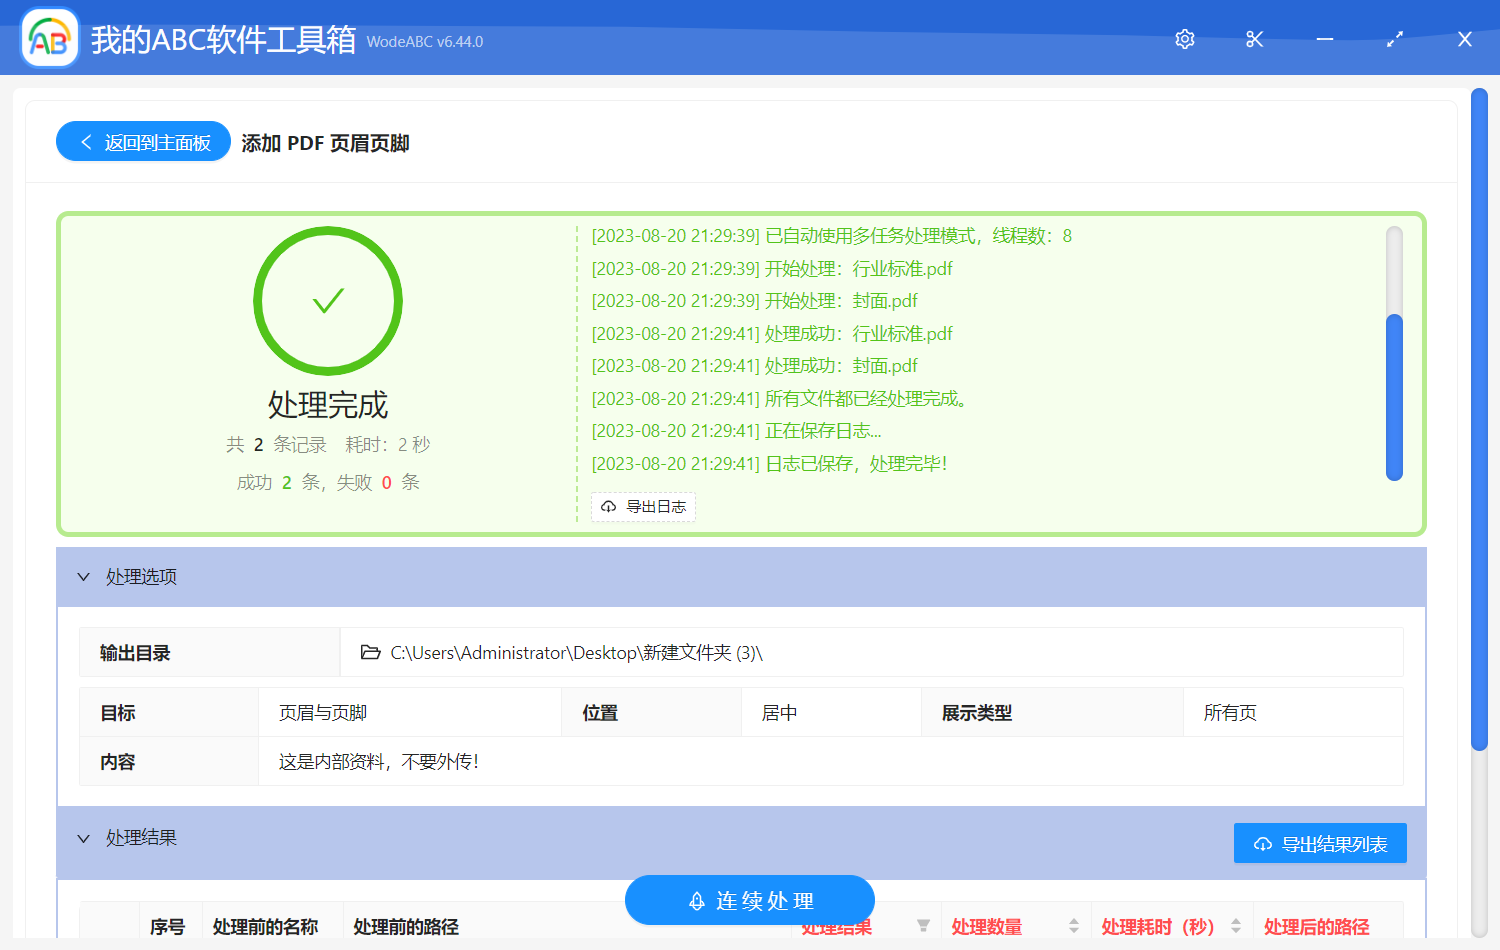
Task: Click the 处理后的路径 column header
Action: pyautogui.click(x=1316, y=927)
